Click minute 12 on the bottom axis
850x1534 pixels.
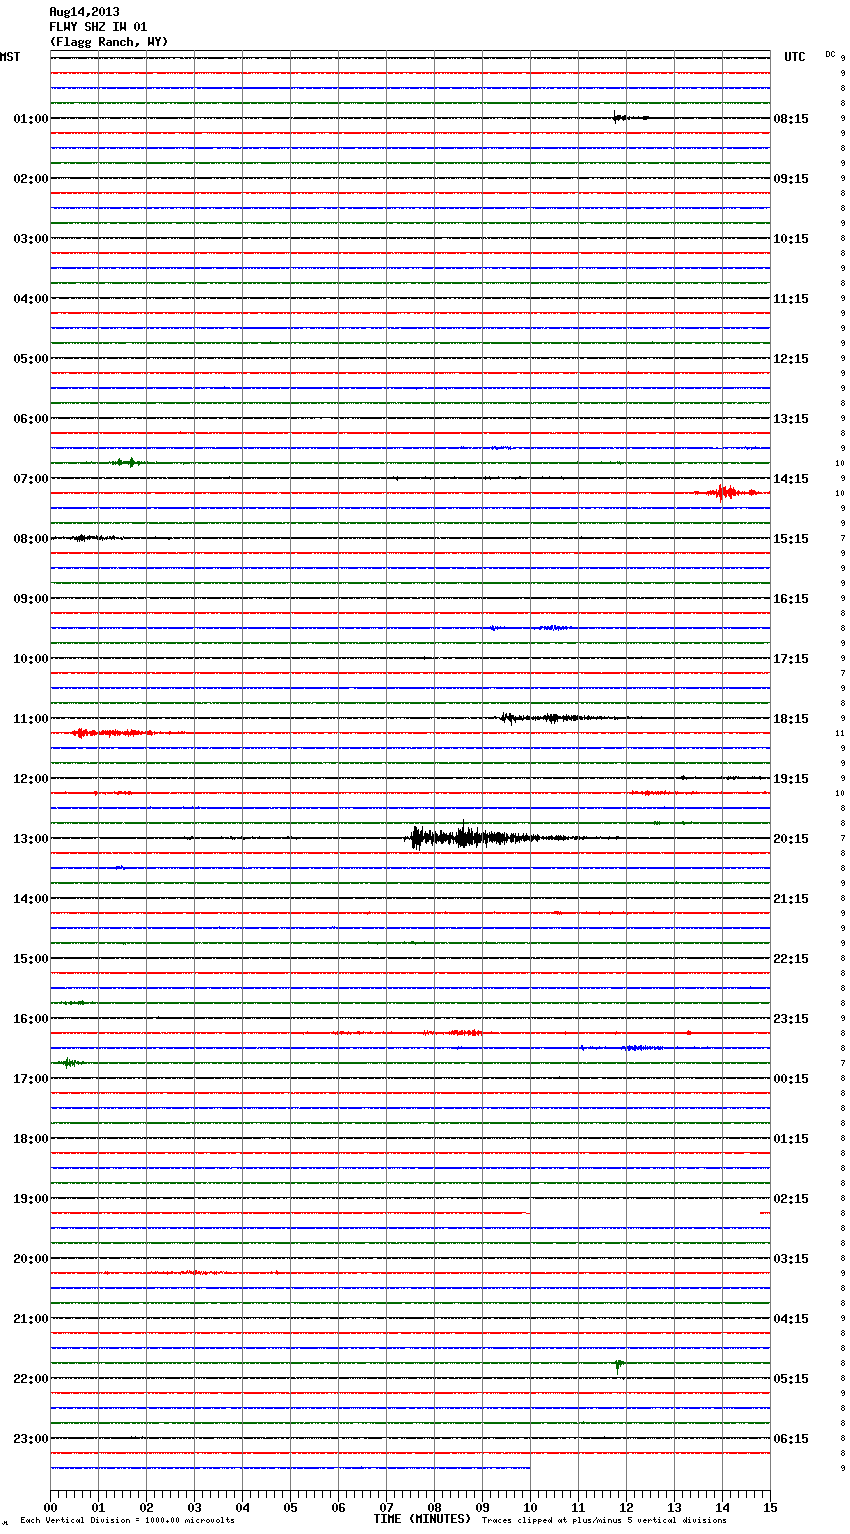626,1507
